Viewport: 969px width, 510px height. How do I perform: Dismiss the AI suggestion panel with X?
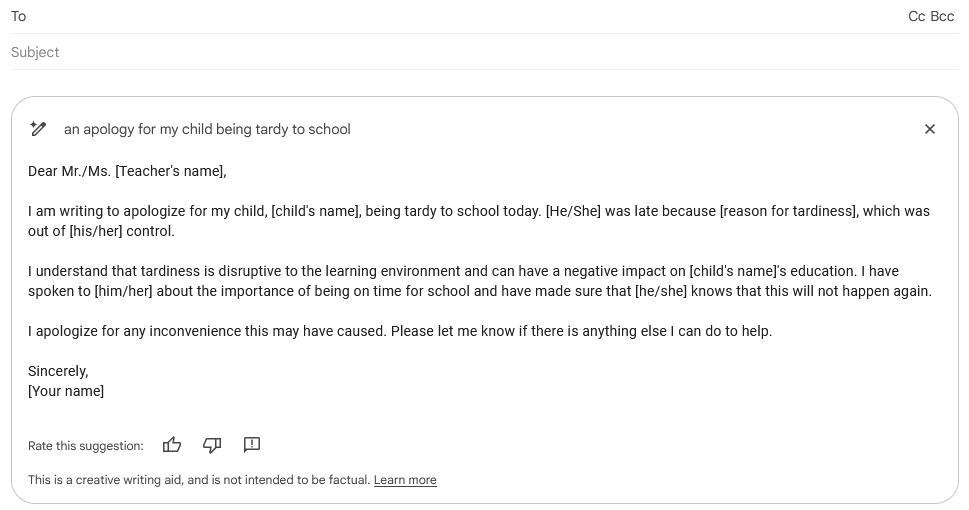(x=929, y=129)
